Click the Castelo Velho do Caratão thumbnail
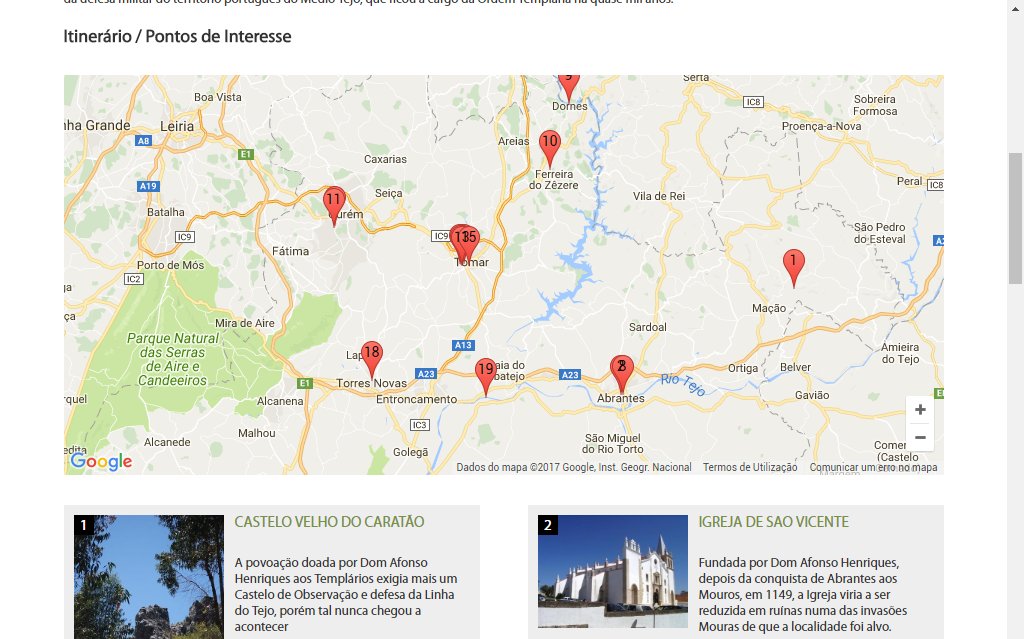Image resolution: width=1024 pixels, height=639 pixels. 149,577
